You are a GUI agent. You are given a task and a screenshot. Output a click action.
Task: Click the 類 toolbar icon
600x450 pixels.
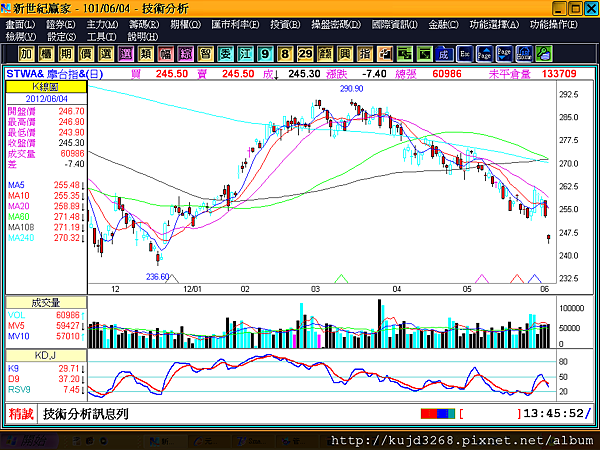[145, 54]
